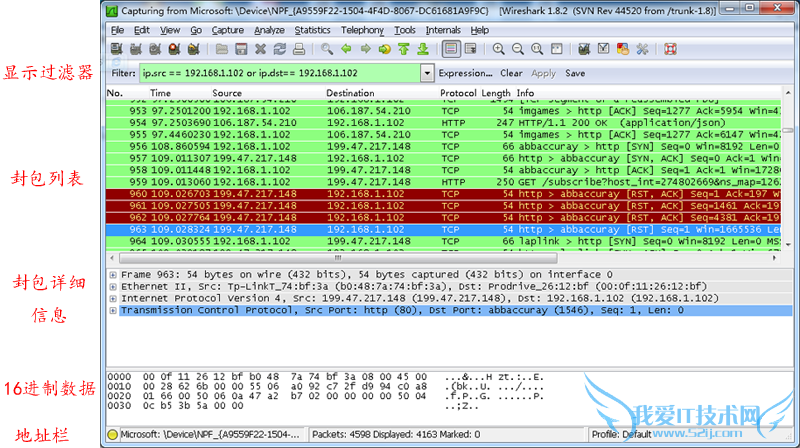The image size is (800, 448).
Task: Open the Edit menu
Action: coord(142,30)
